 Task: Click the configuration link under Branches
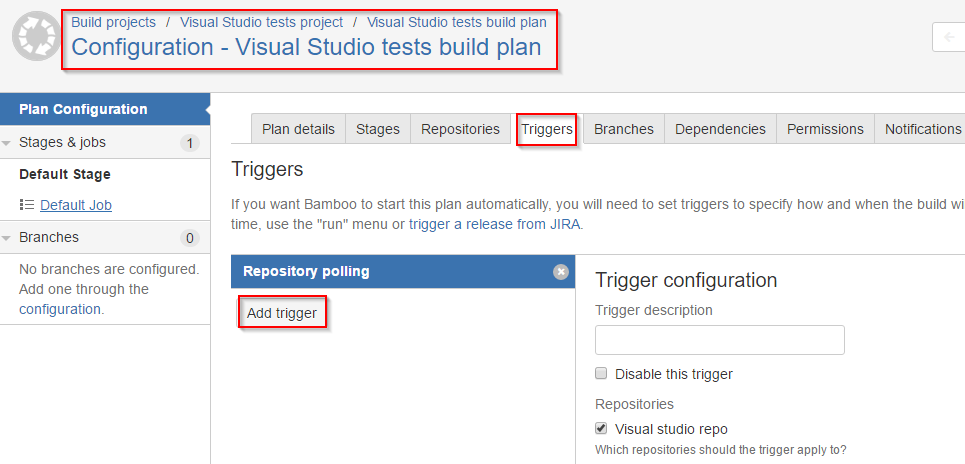(60, 309)
